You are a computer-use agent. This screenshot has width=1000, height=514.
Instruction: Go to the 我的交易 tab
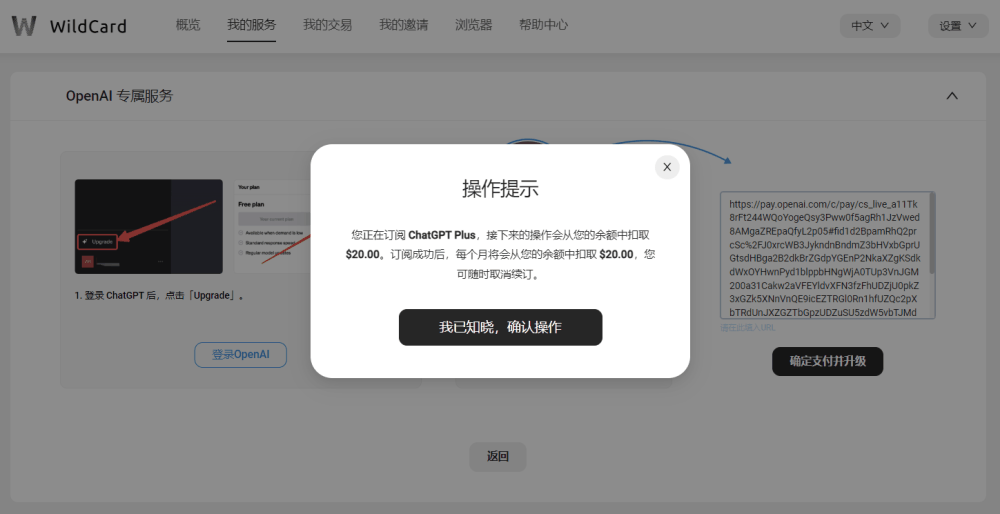point(327,25)
